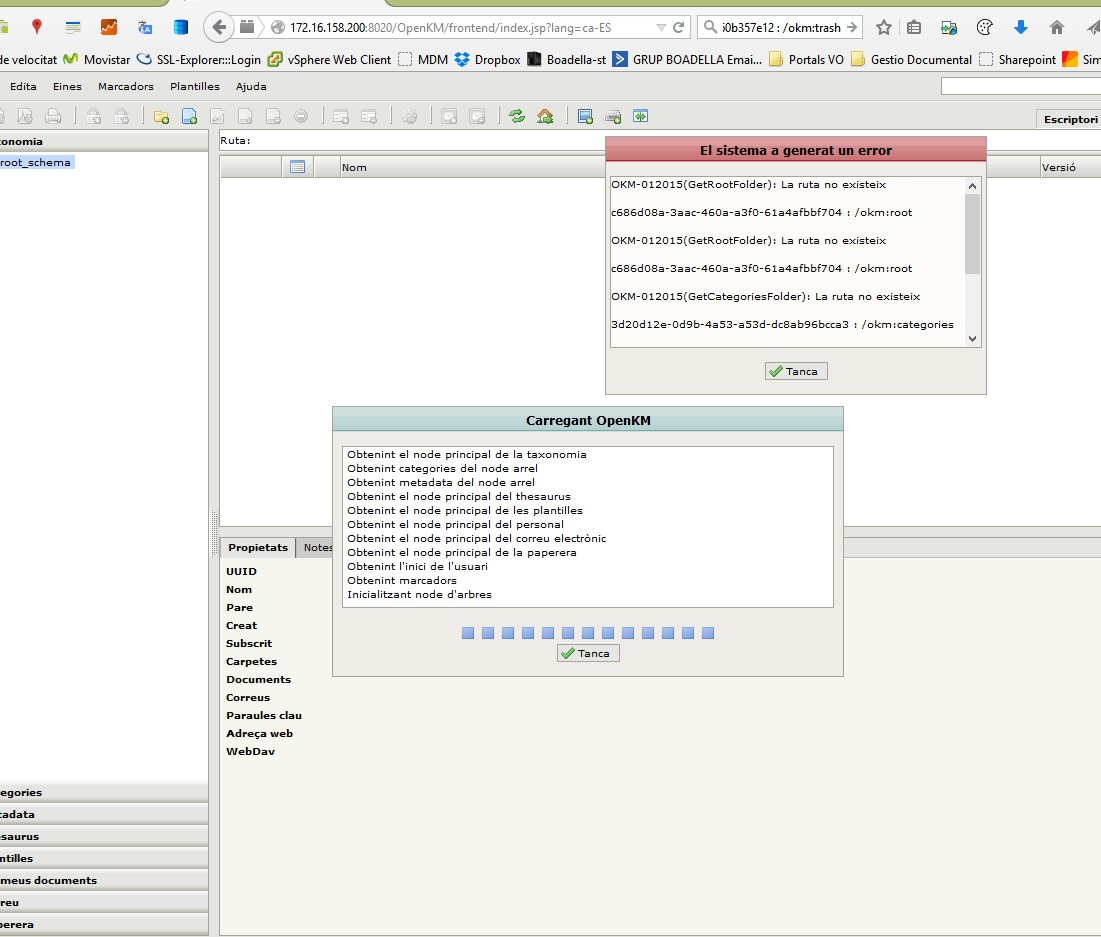Viewport: 1101px width, 937px height.
Task: Click the error dialog scroll down arrow
Action: [973, 339]
